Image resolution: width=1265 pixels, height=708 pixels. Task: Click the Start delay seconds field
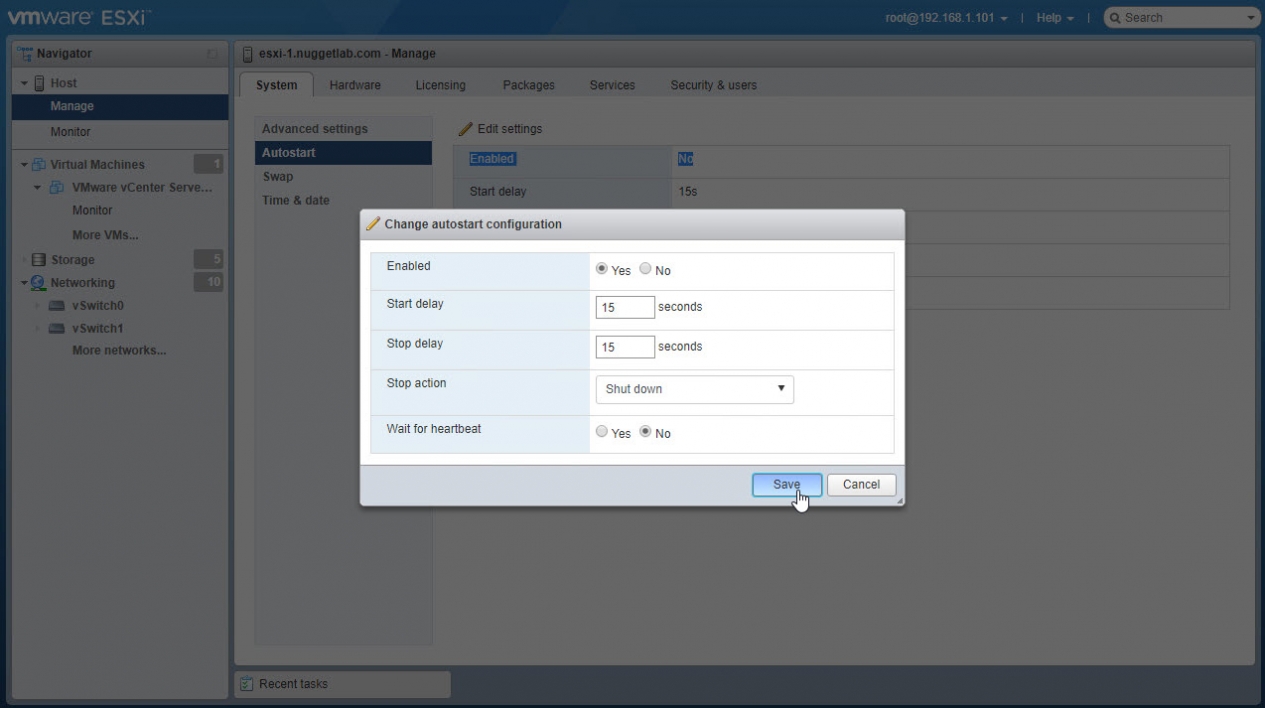click(625, 308)
